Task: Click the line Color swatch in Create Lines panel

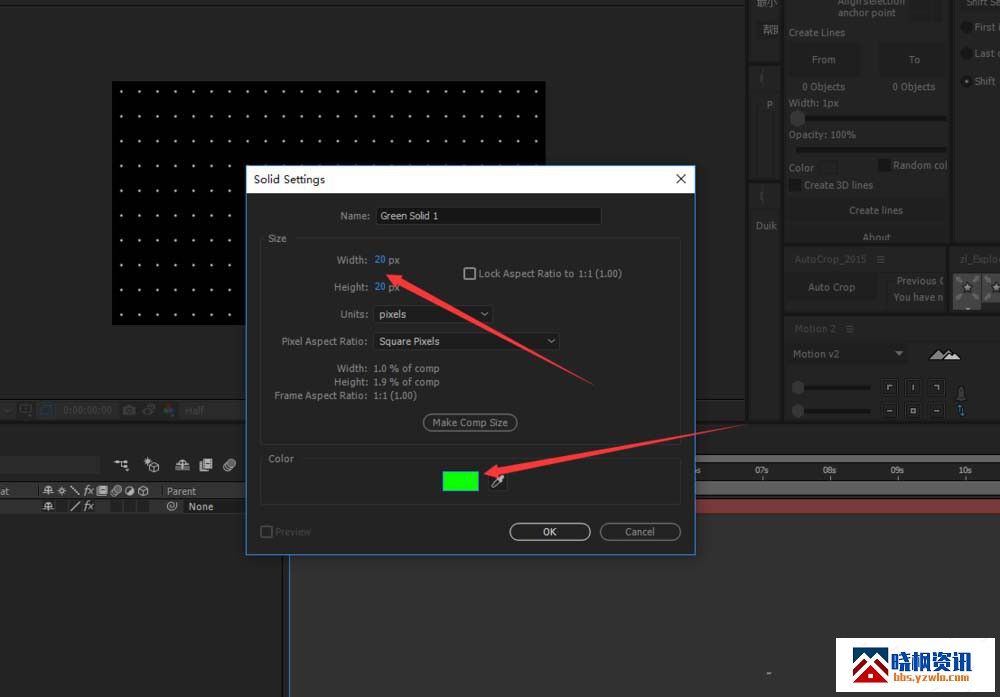Action: [829, 168]
